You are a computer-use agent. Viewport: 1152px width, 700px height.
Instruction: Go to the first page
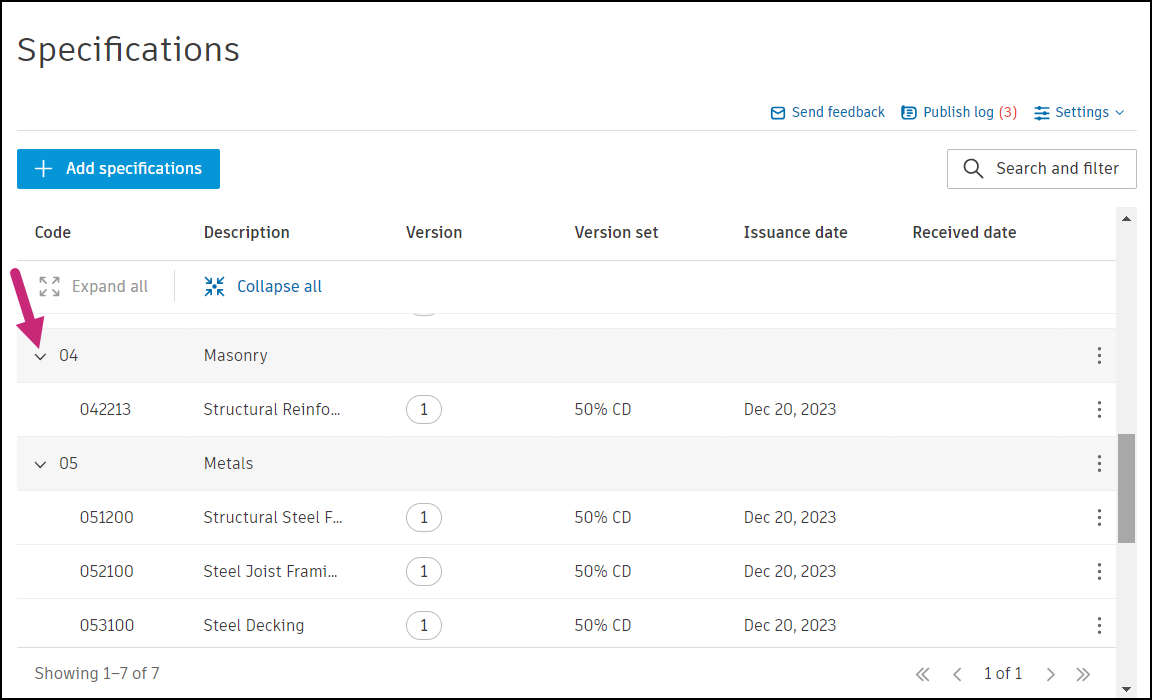[x=923, y=674]
